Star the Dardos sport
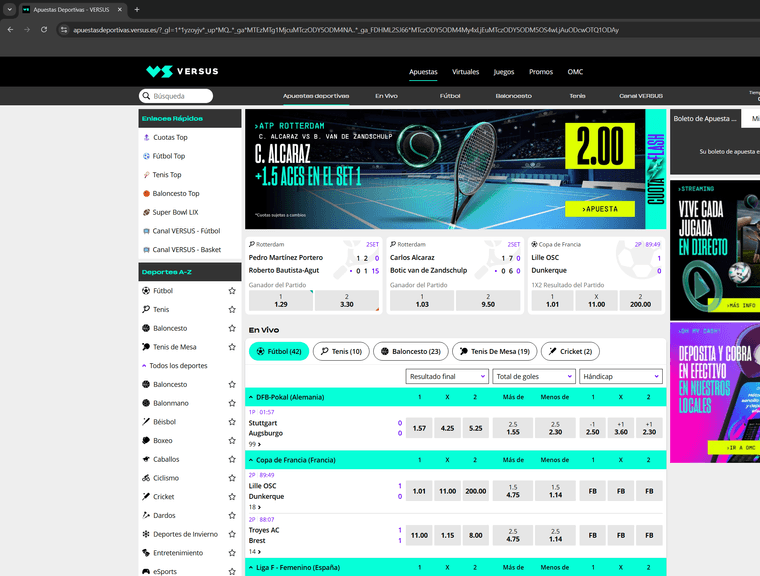This screenshot has height=576, width=760. point(232,515)
